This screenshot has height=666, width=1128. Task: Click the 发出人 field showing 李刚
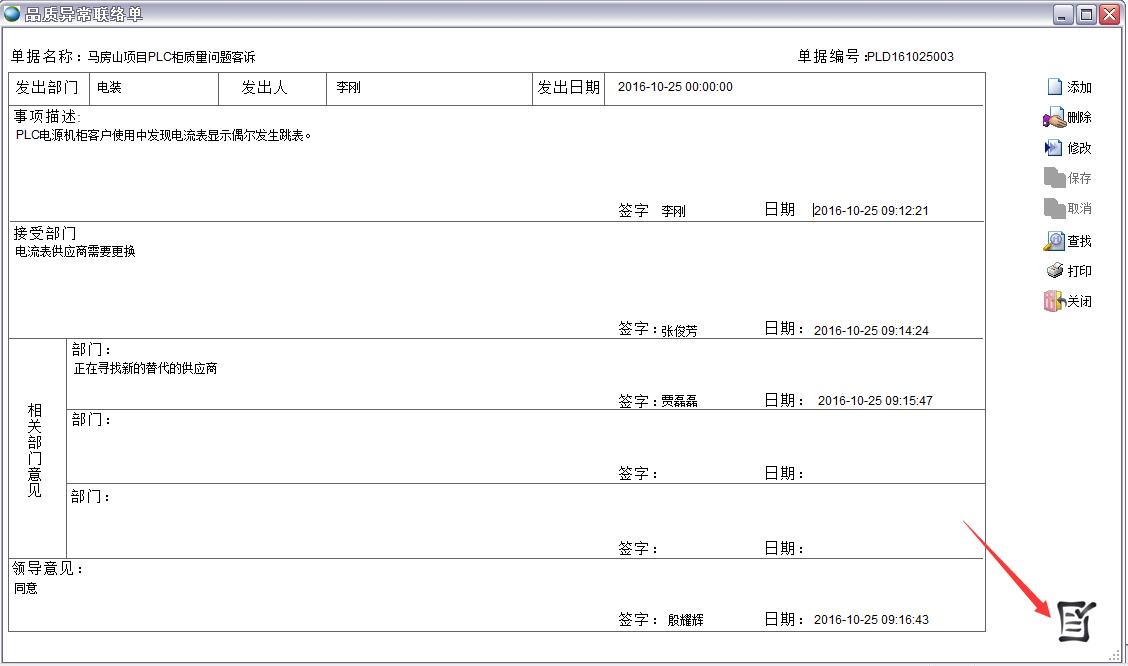click(429, 88)
